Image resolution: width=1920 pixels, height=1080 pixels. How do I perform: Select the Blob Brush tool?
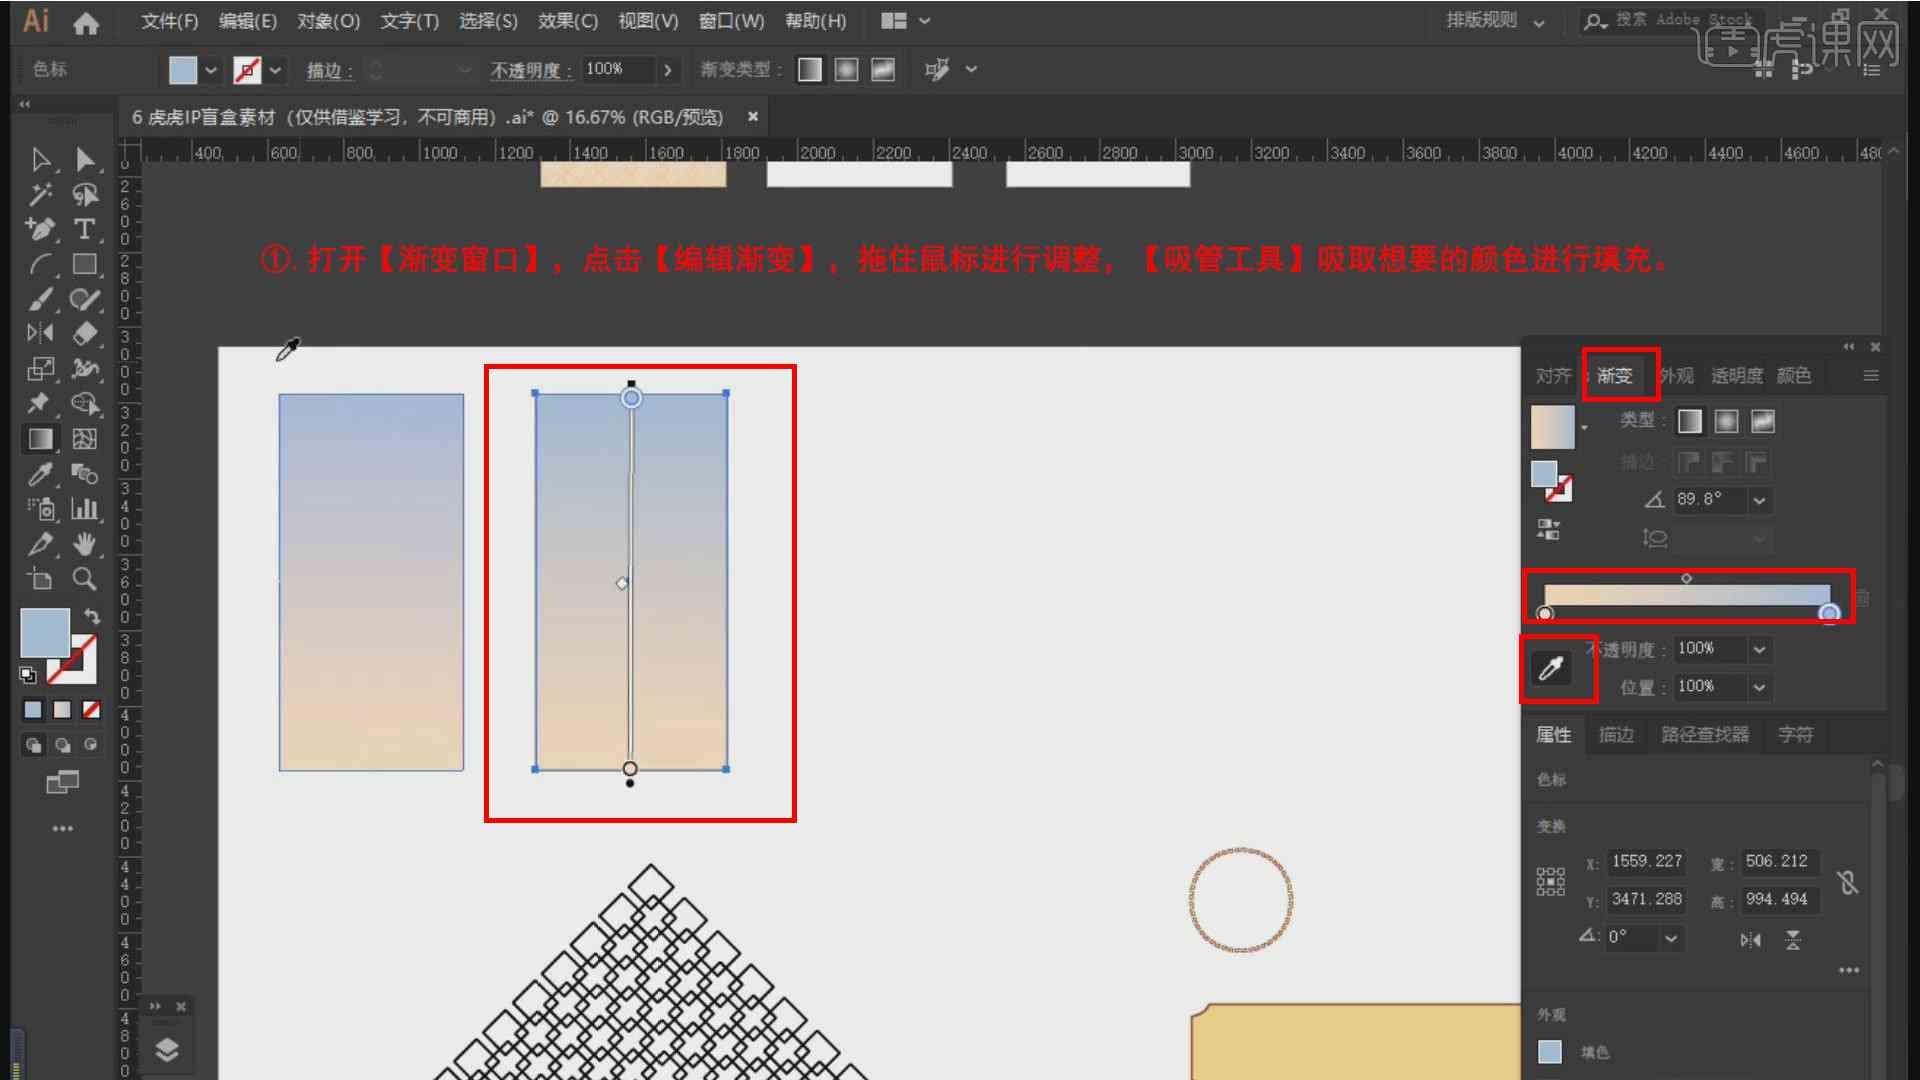[x=85, y=299]
